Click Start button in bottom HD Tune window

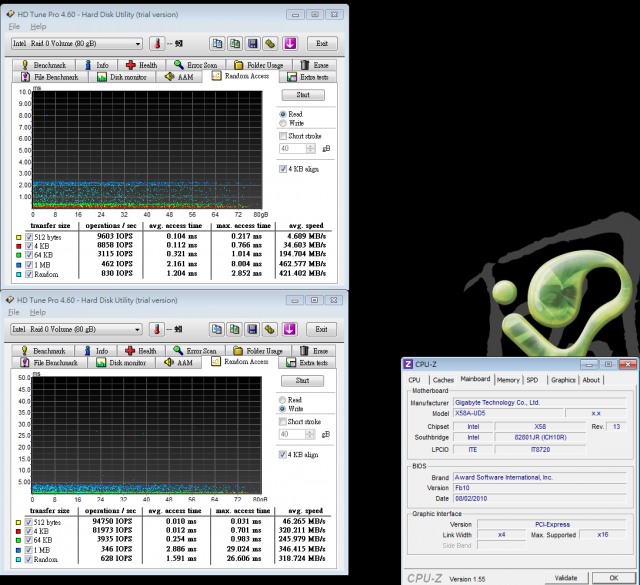point(302,380)
